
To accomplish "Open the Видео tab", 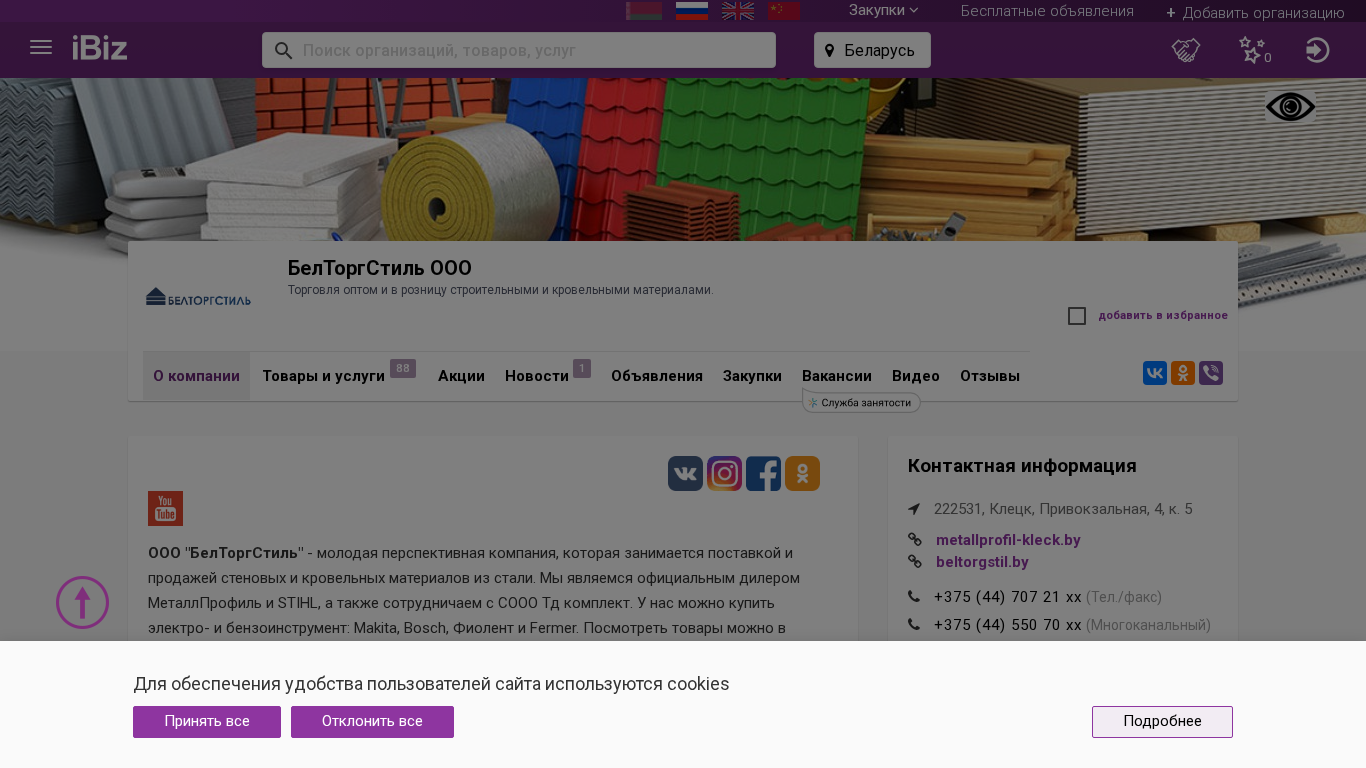I will (916, 376).
